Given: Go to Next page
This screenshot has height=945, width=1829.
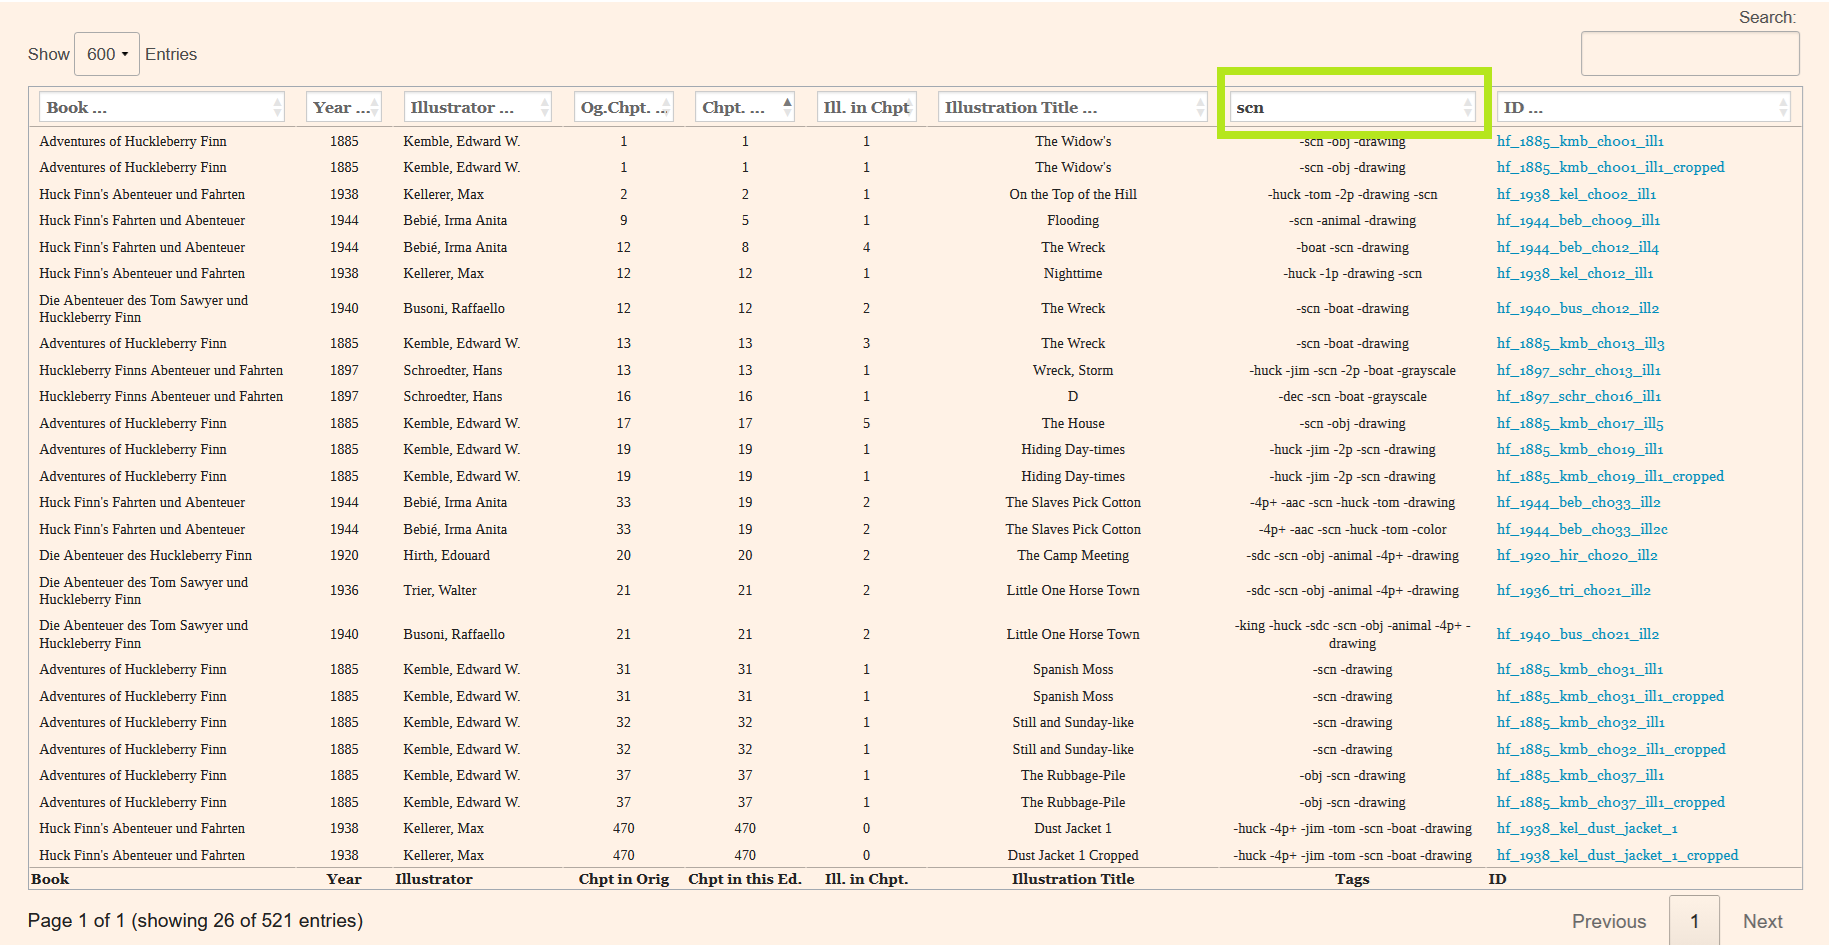Looking at the screenshot, I should tap(1762, 921).
